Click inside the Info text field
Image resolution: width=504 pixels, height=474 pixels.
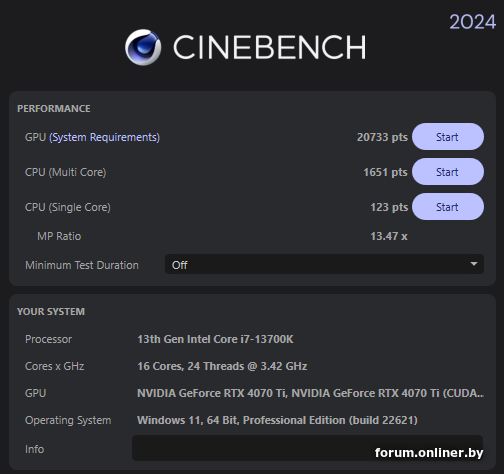(x=307, y=448)
